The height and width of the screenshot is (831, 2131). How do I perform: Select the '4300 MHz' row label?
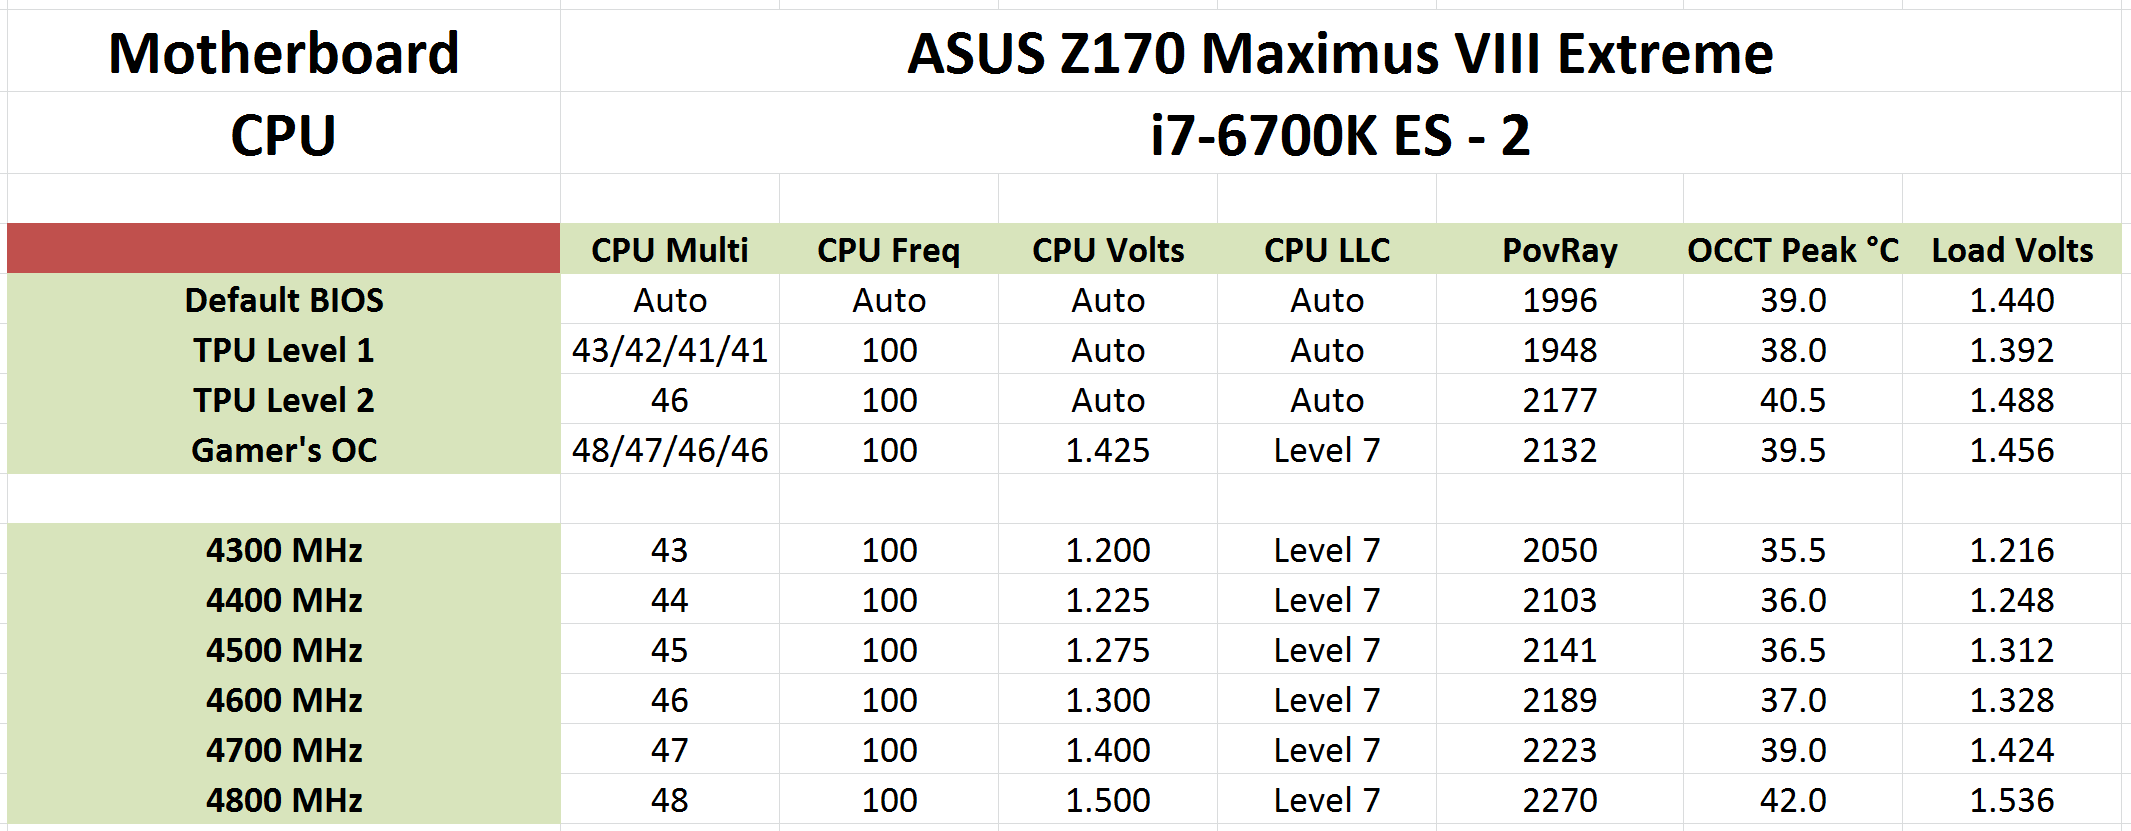(283, 549)
